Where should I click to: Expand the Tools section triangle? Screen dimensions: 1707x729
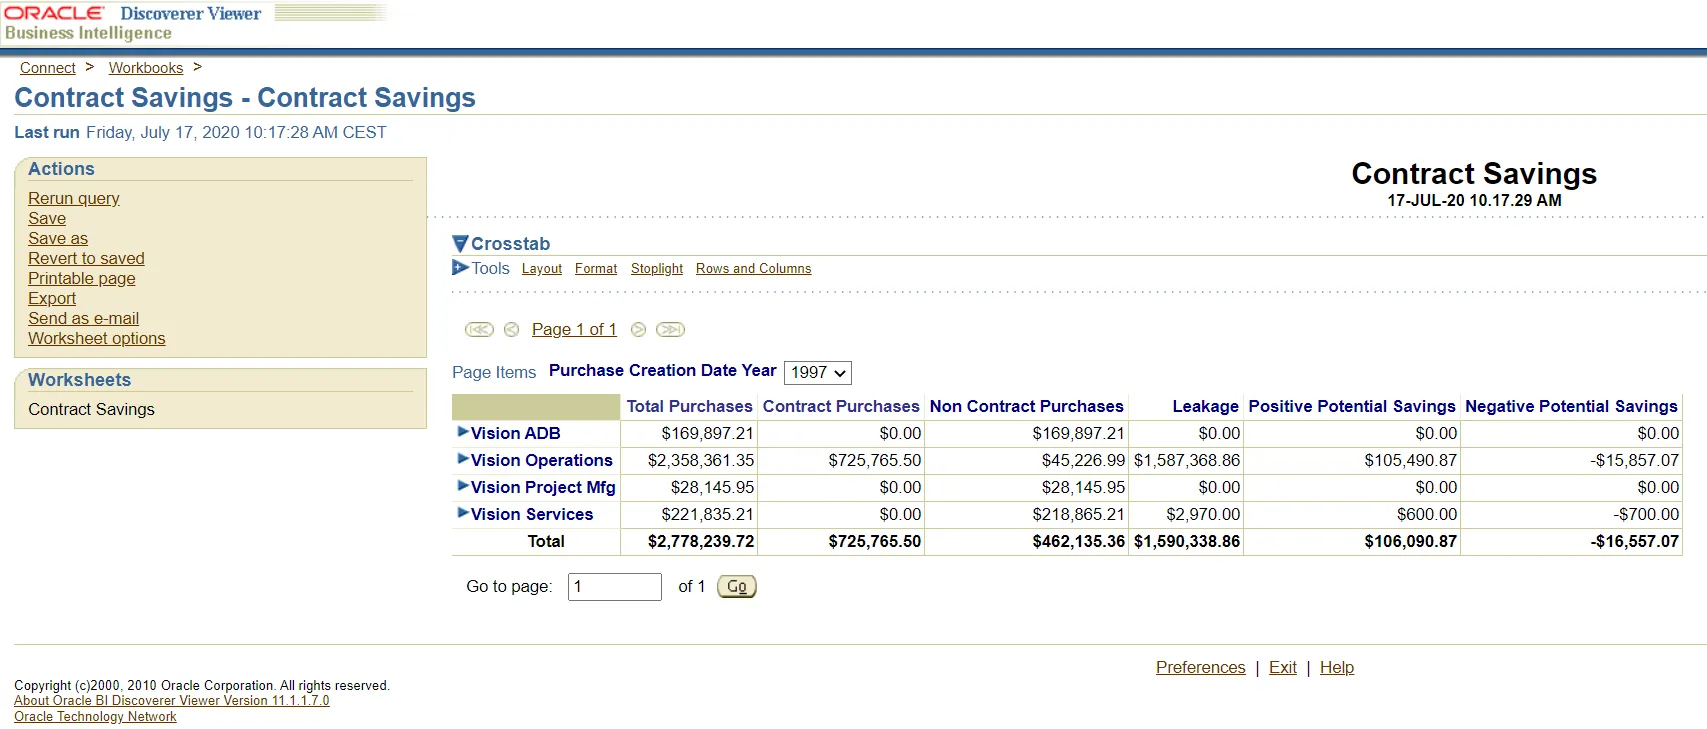(460, 267)
